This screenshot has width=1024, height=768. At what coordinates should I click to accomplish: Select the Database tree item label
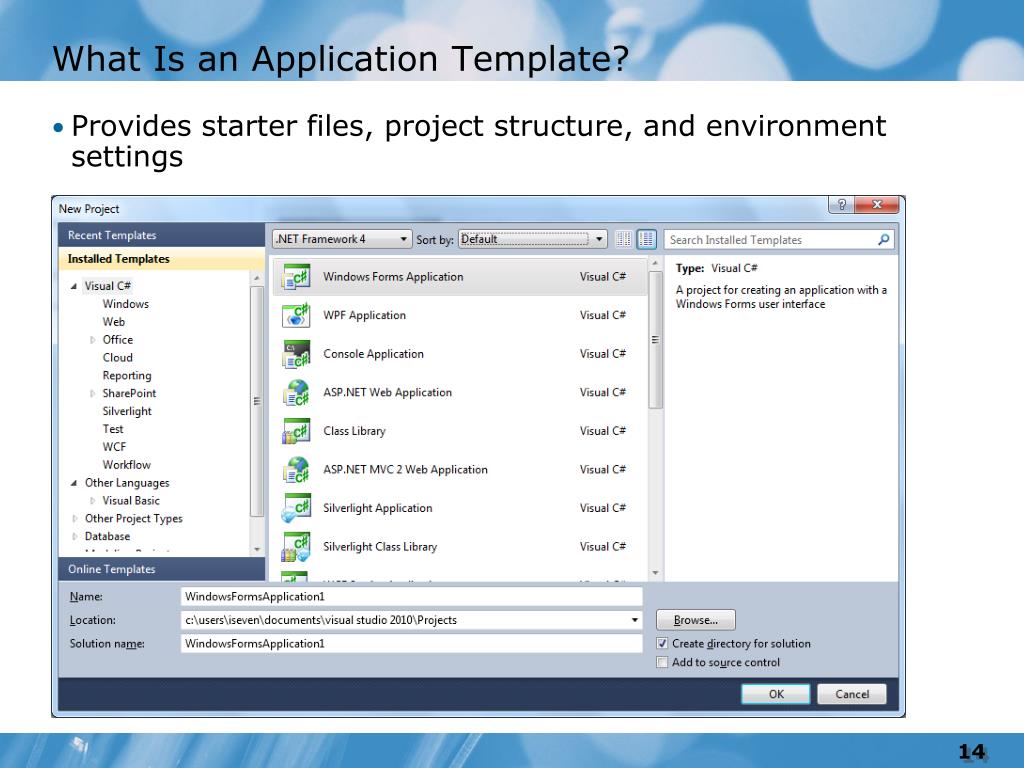pyautogui.click(x=108, y=536)
